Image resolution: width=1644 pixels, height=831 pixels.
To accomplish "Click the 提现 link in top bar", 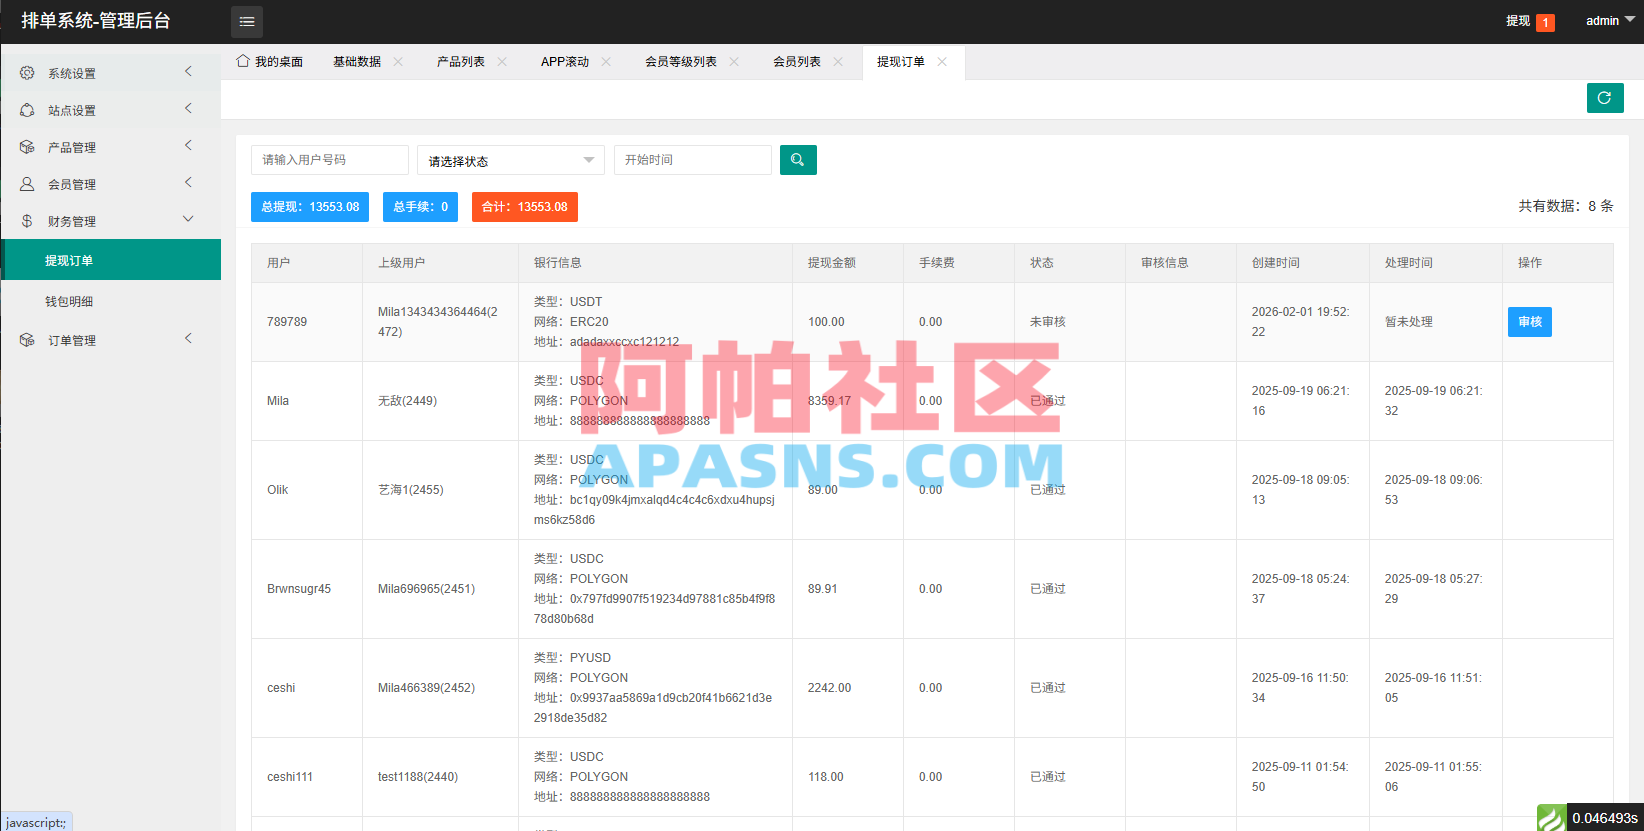I will (1518, 21).
